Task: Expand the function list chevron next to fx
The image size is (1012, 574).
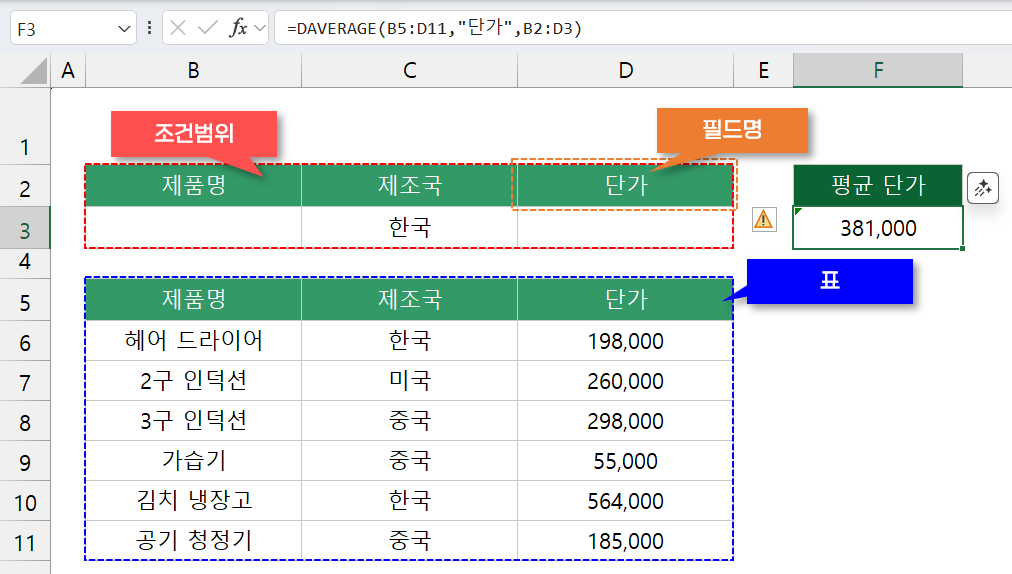Action: pos(260,29)
